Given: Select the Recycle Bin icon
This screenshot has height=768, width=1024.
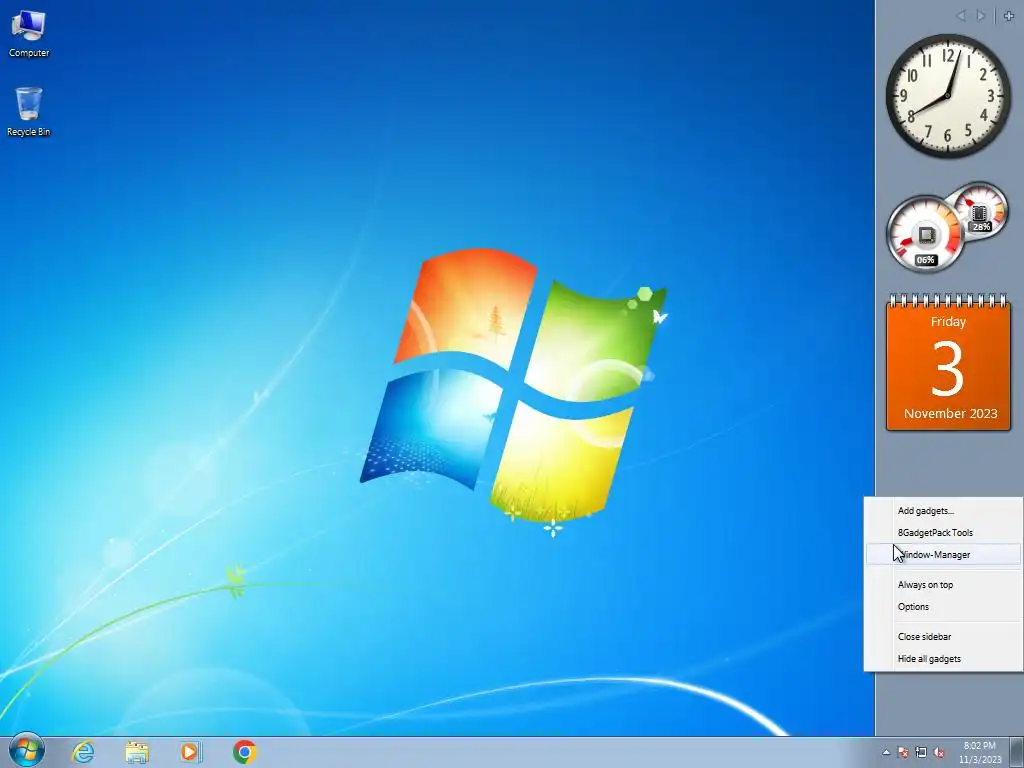Looking at the screenshot, I should click(x=29, y=111).
